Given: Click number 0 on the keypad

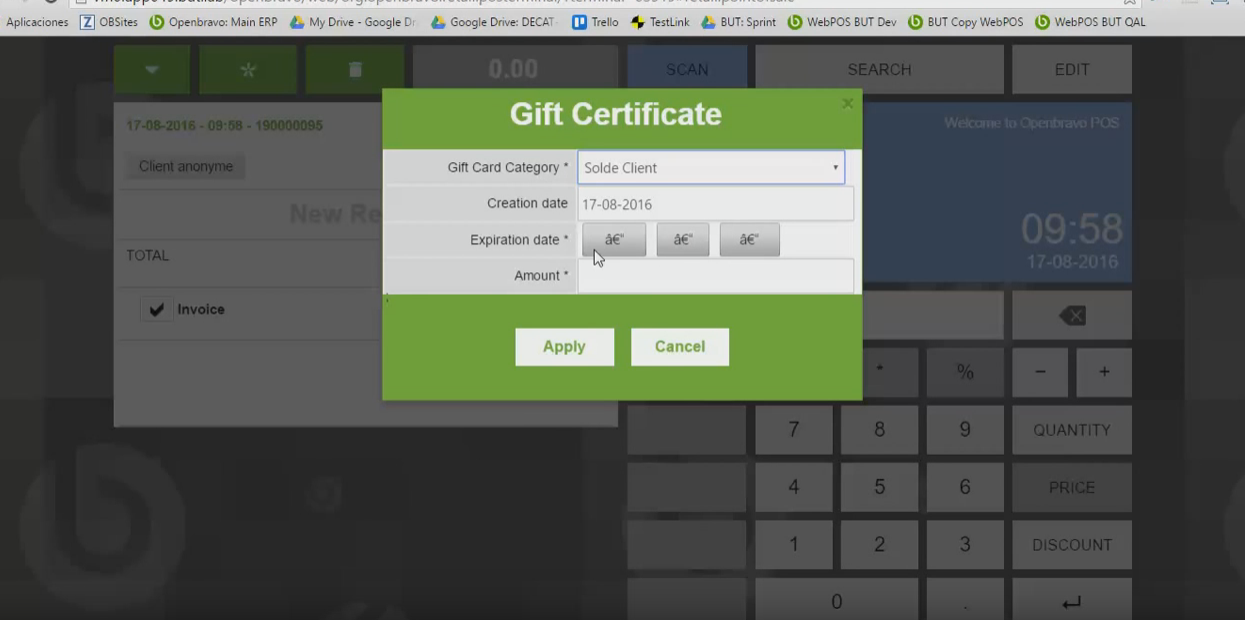Looking at the screenshot, I should coord(837,601).
